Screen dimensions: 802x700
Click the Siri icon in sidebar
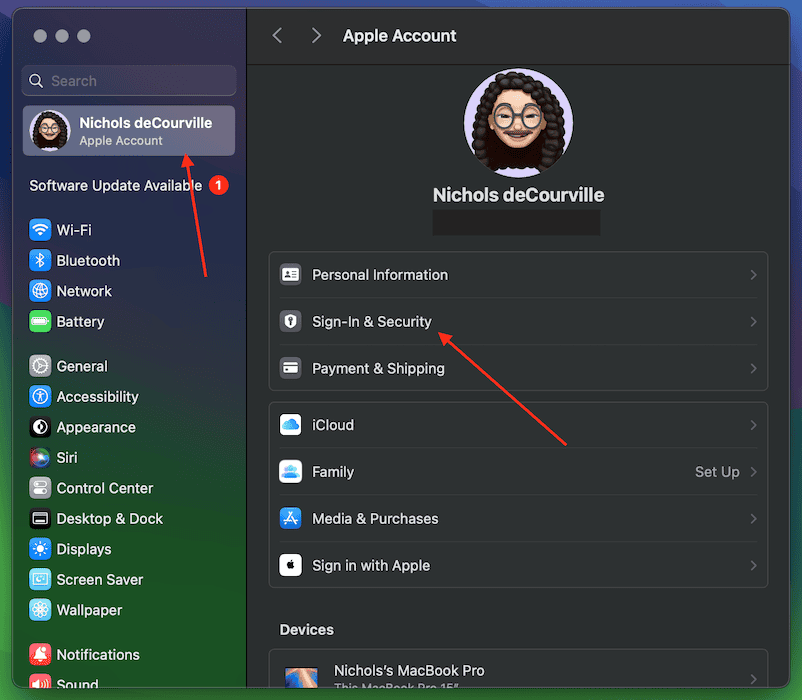[x=40, y=458]
